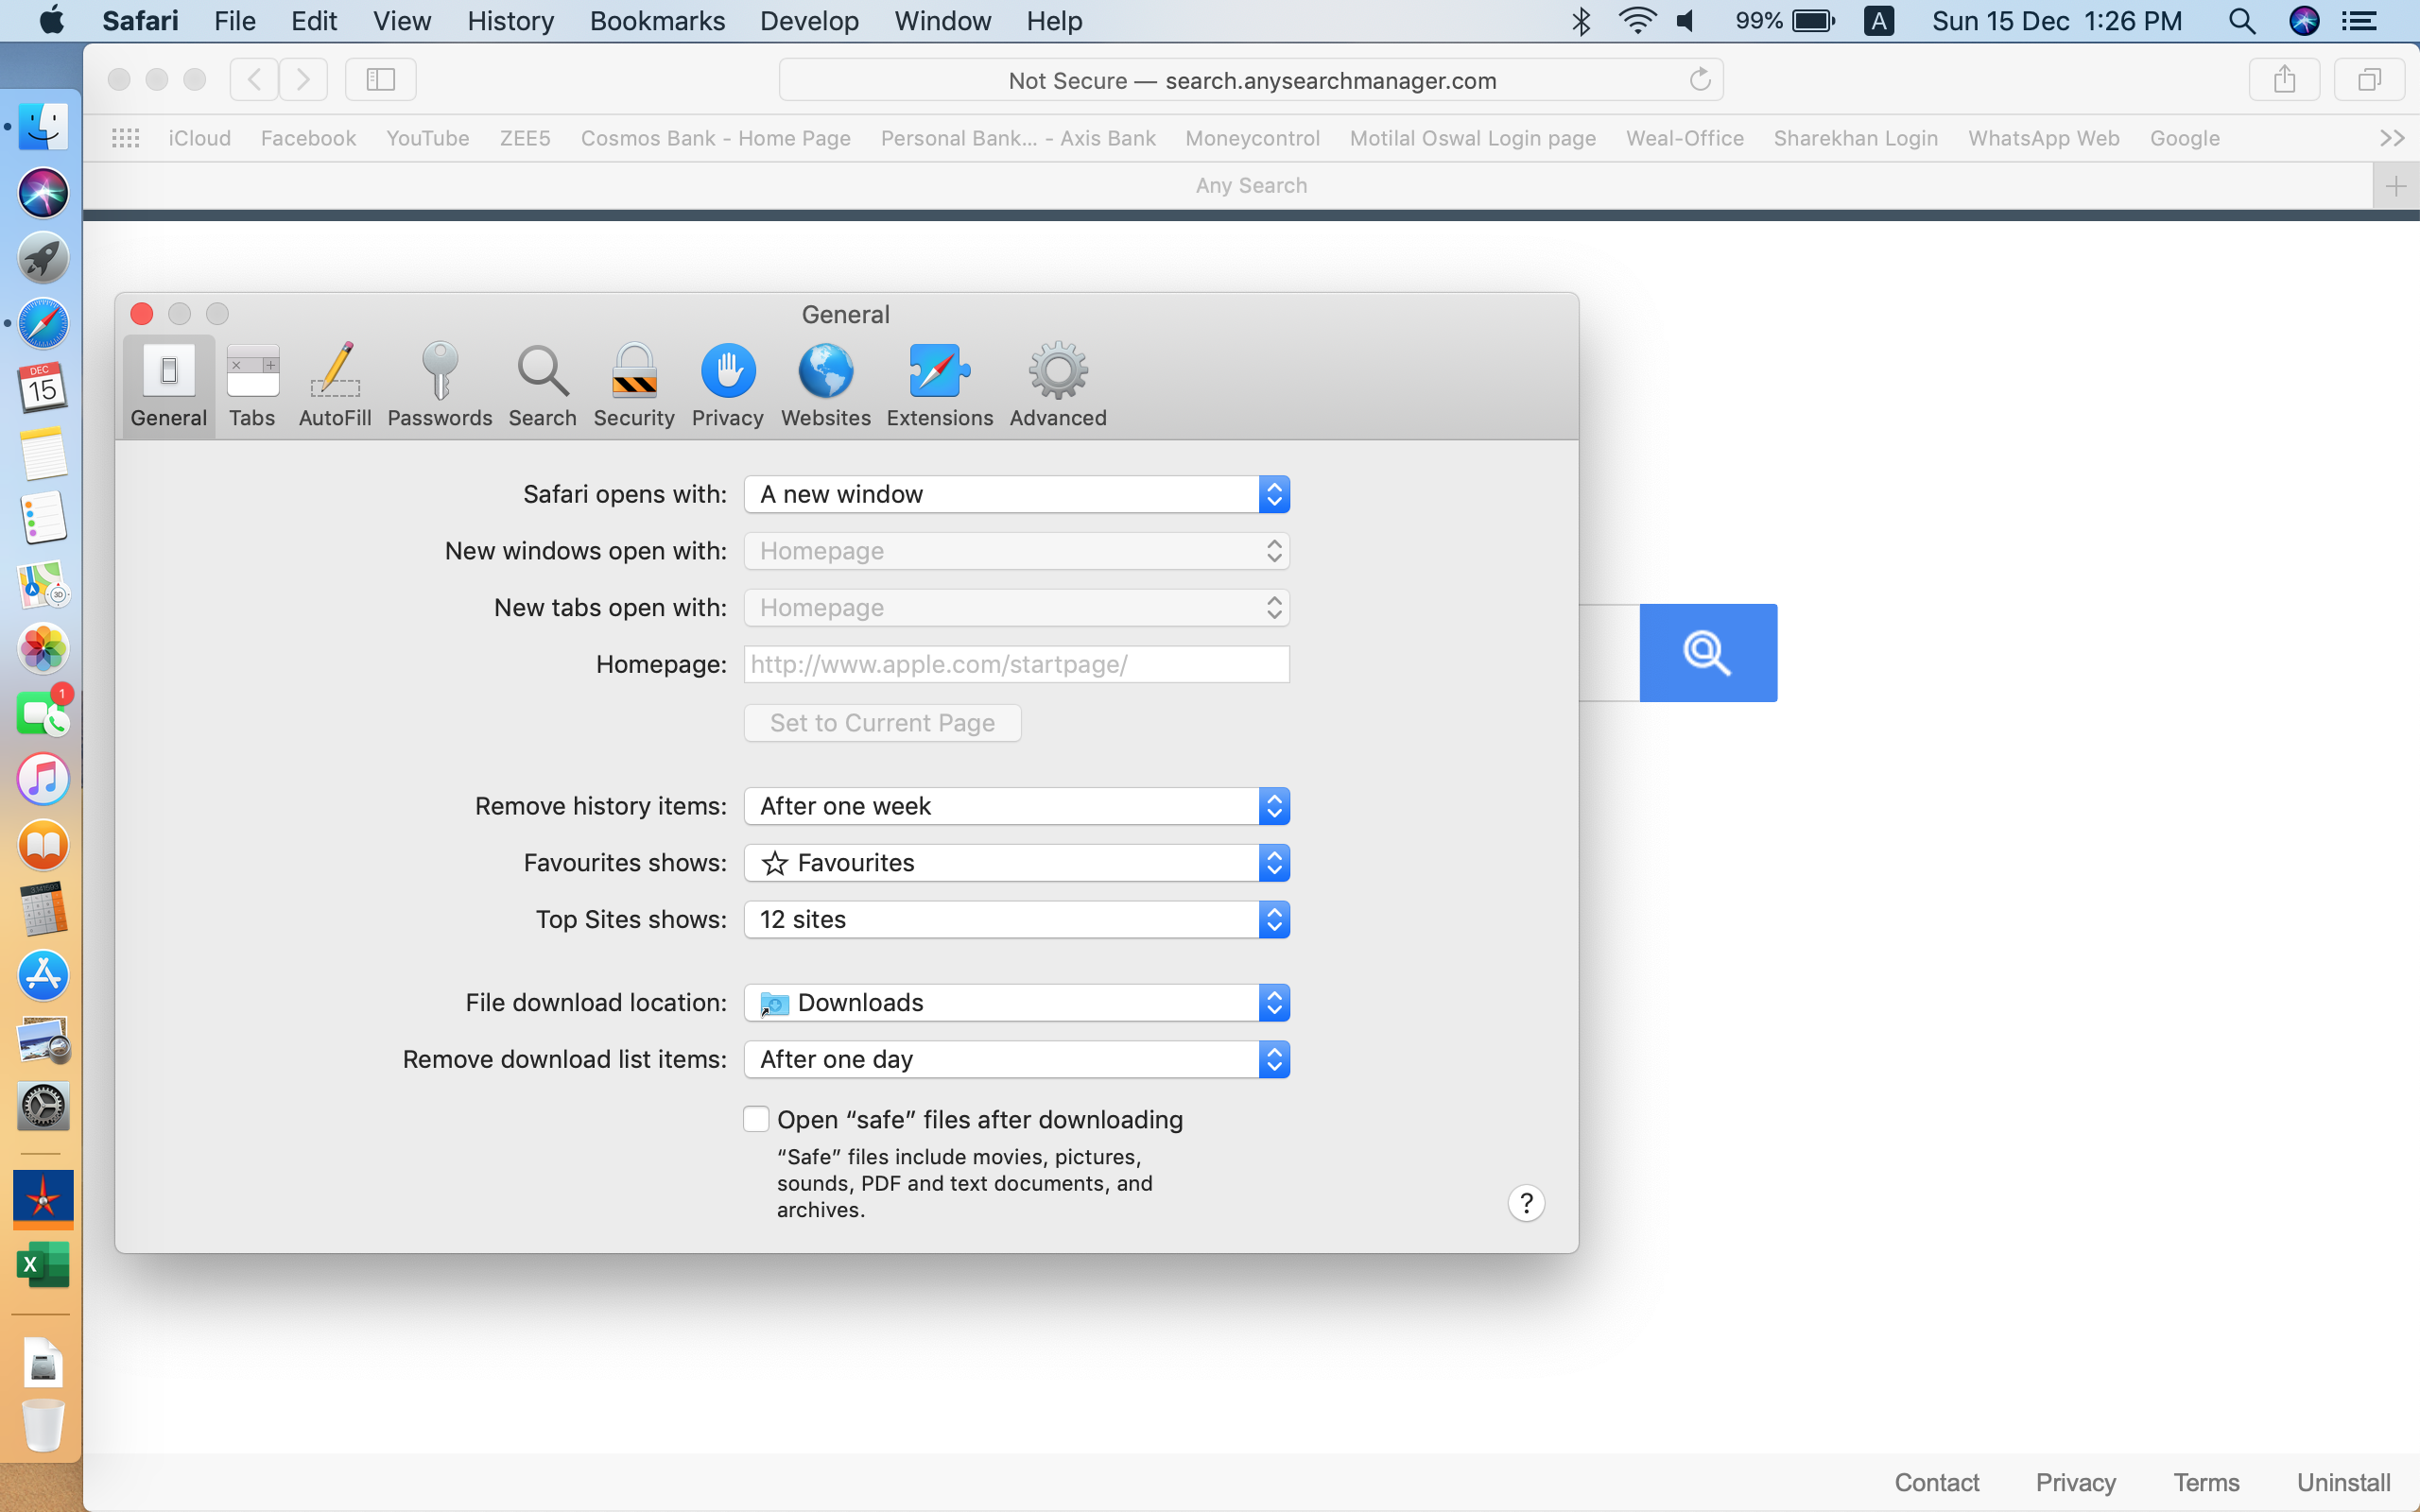
Task: Open the Advanced preferences gear
Action: click(x=1057, y=385)
